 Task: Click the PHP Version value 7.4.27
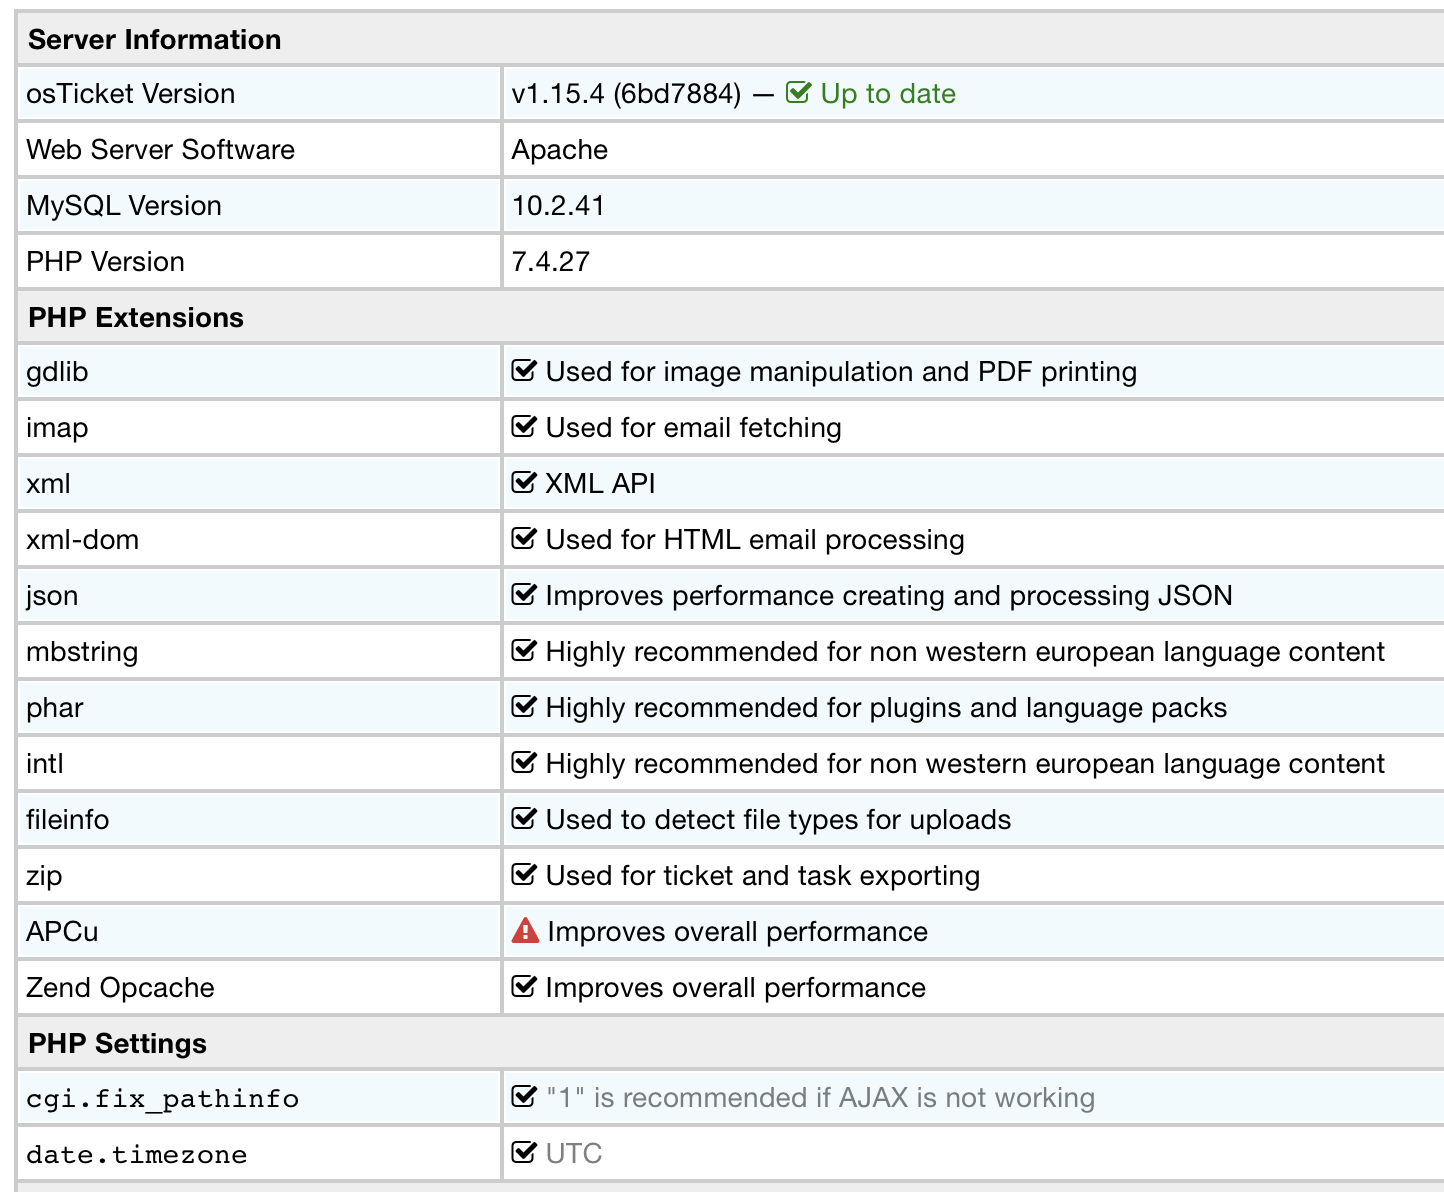551,262
